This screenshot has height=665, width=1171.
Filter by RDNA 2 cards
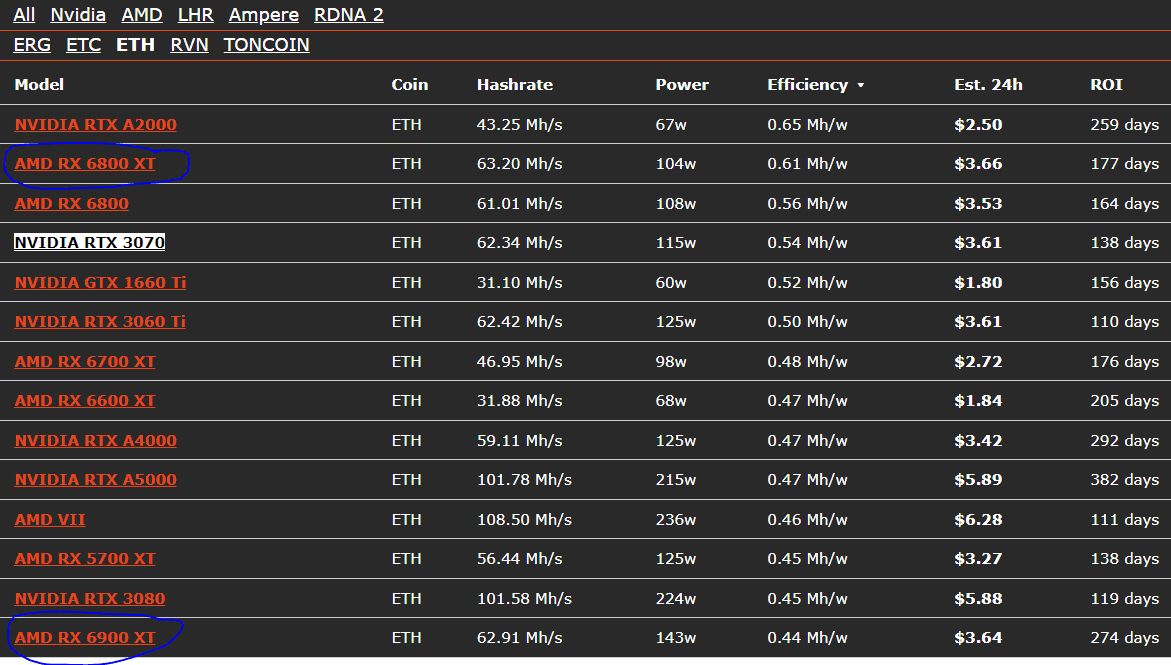coord(348,15)
